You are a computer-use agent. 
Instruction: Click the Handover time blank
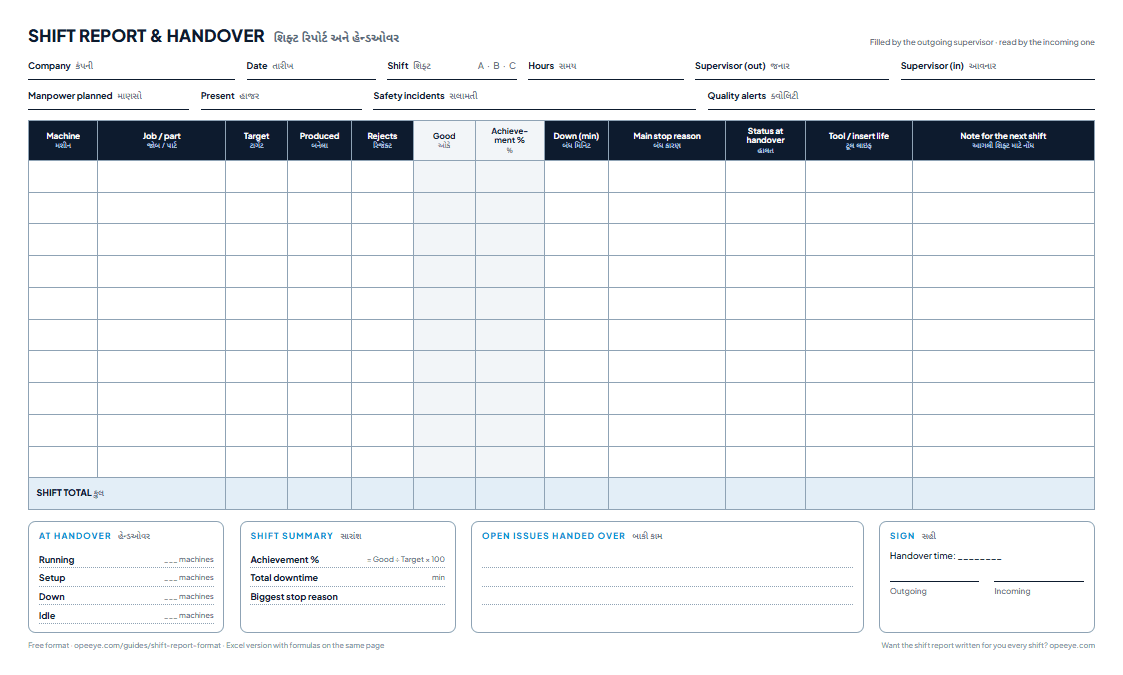tap(979, 557)
